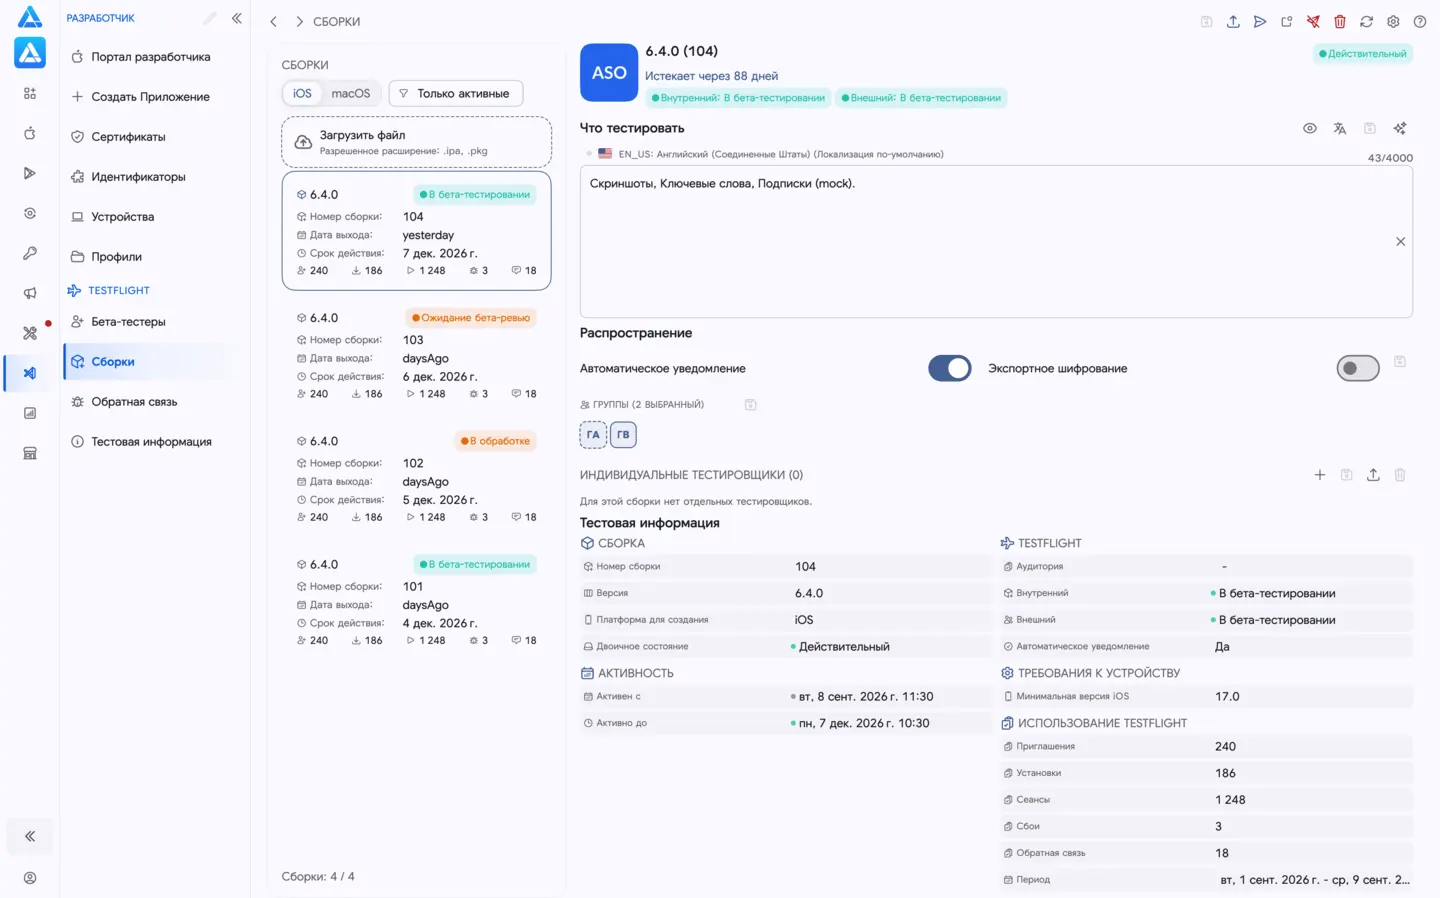
Task: Click the wrench tools icon in the left rail
Action: (x=30, y=333)
